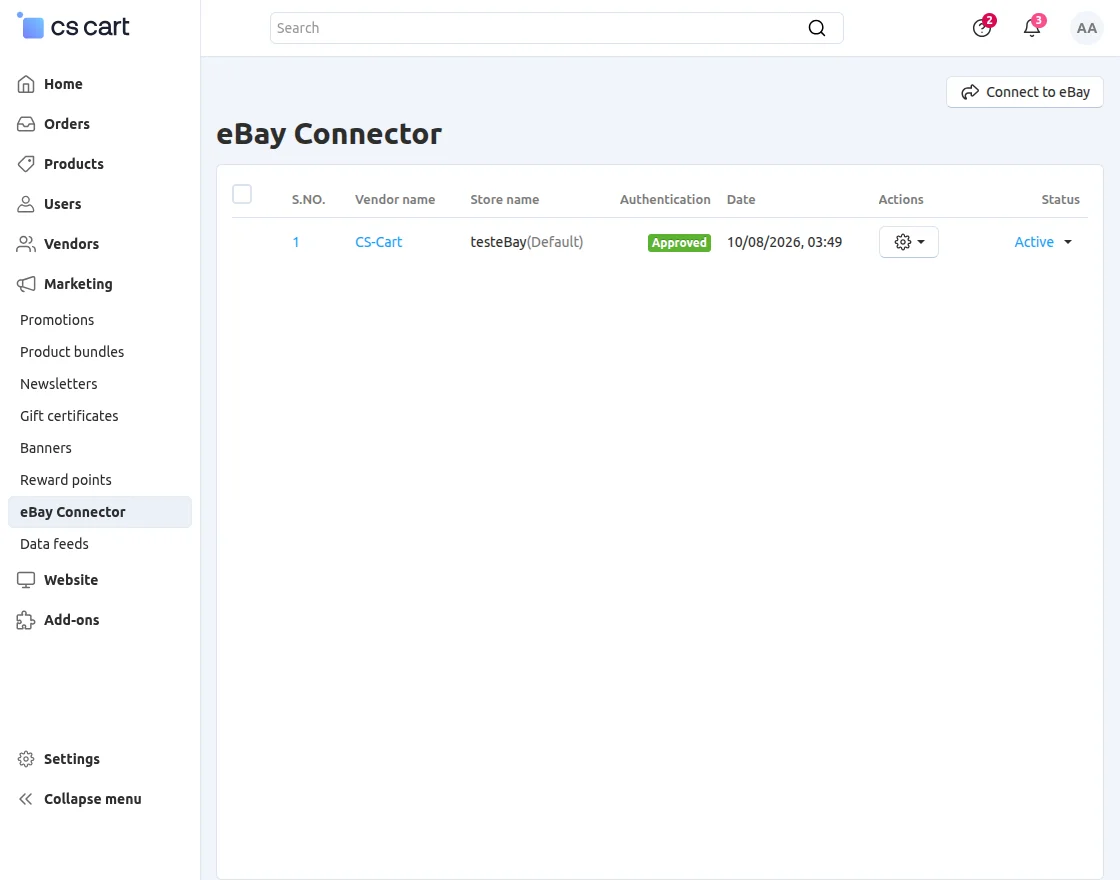The image size is (1120, 880).
Task: Go to Product bundles
Action: point(72,352)
